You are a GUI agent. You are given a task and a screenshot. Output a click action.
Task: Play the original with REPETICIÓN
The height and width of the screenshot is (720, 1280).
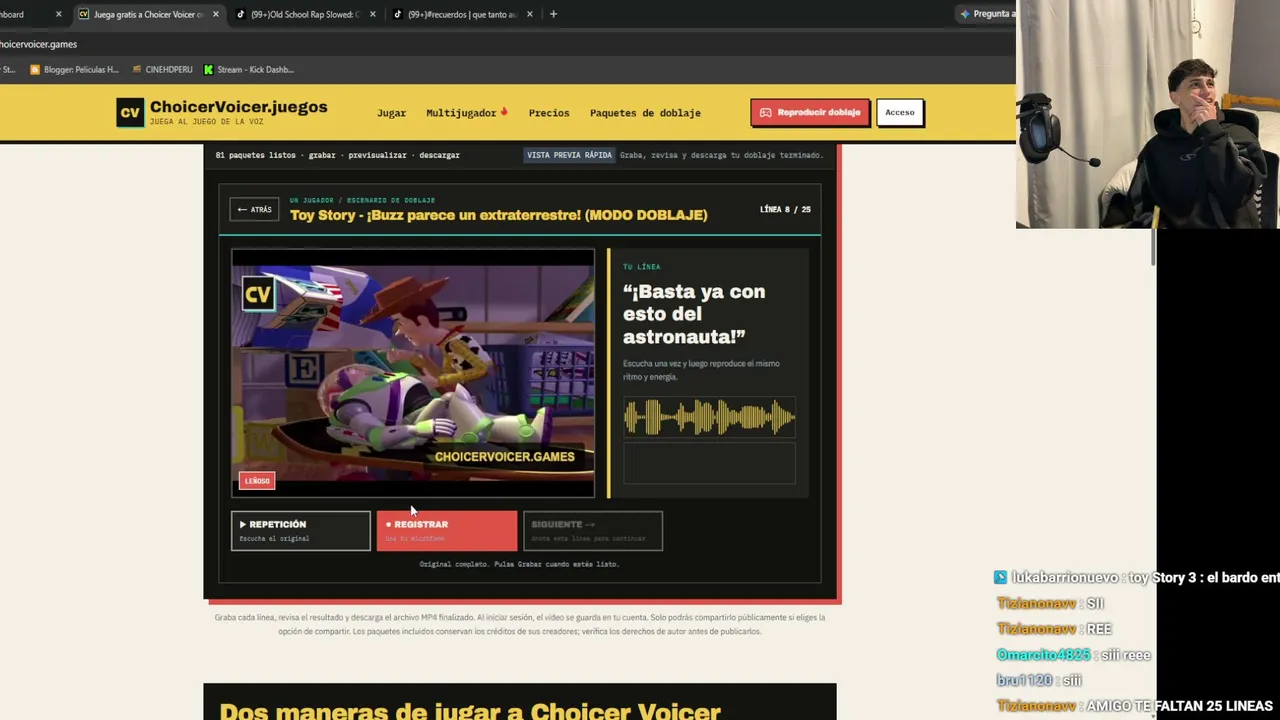(x=300, y=530)
